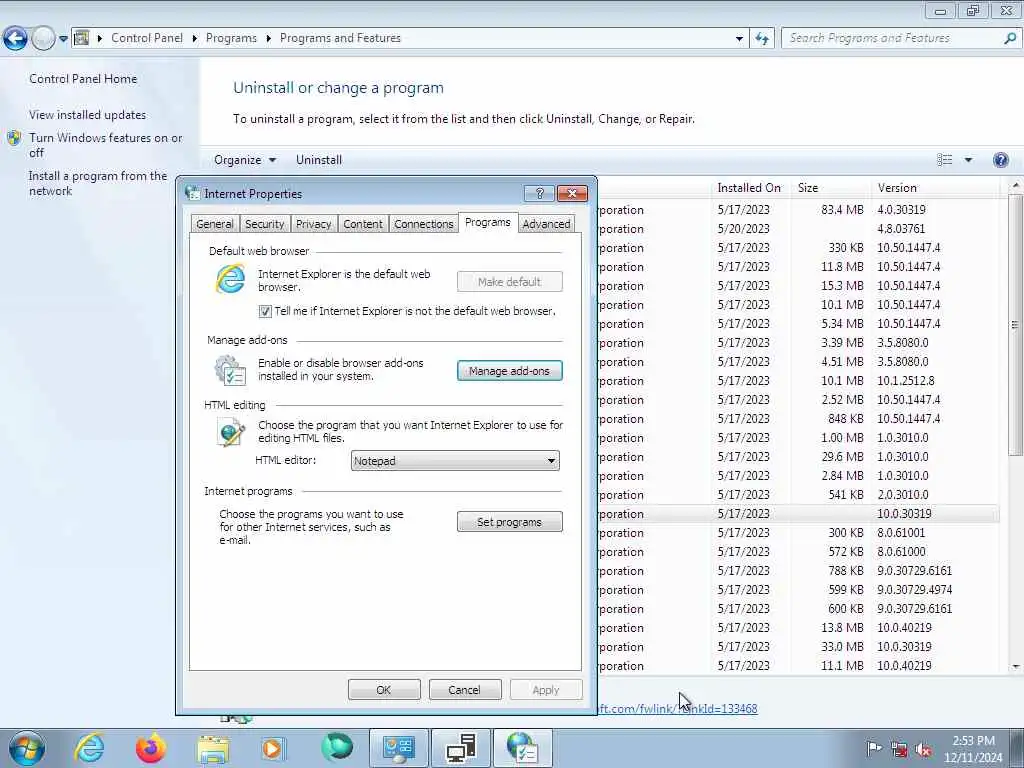Click the Apply button in Internet Properties
This screenshot has height=768, width=1024.
pyautogui.click(x=546, y=690)
